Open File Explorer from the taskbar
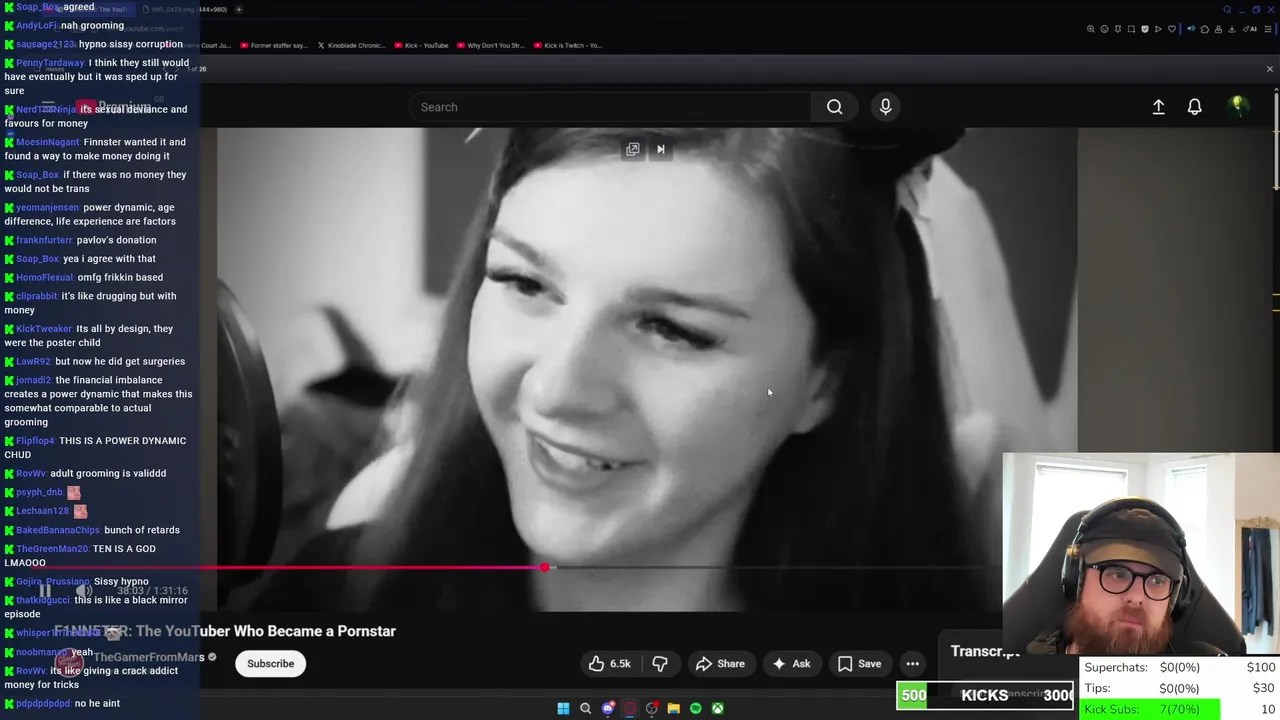 (x=673, y=708)
